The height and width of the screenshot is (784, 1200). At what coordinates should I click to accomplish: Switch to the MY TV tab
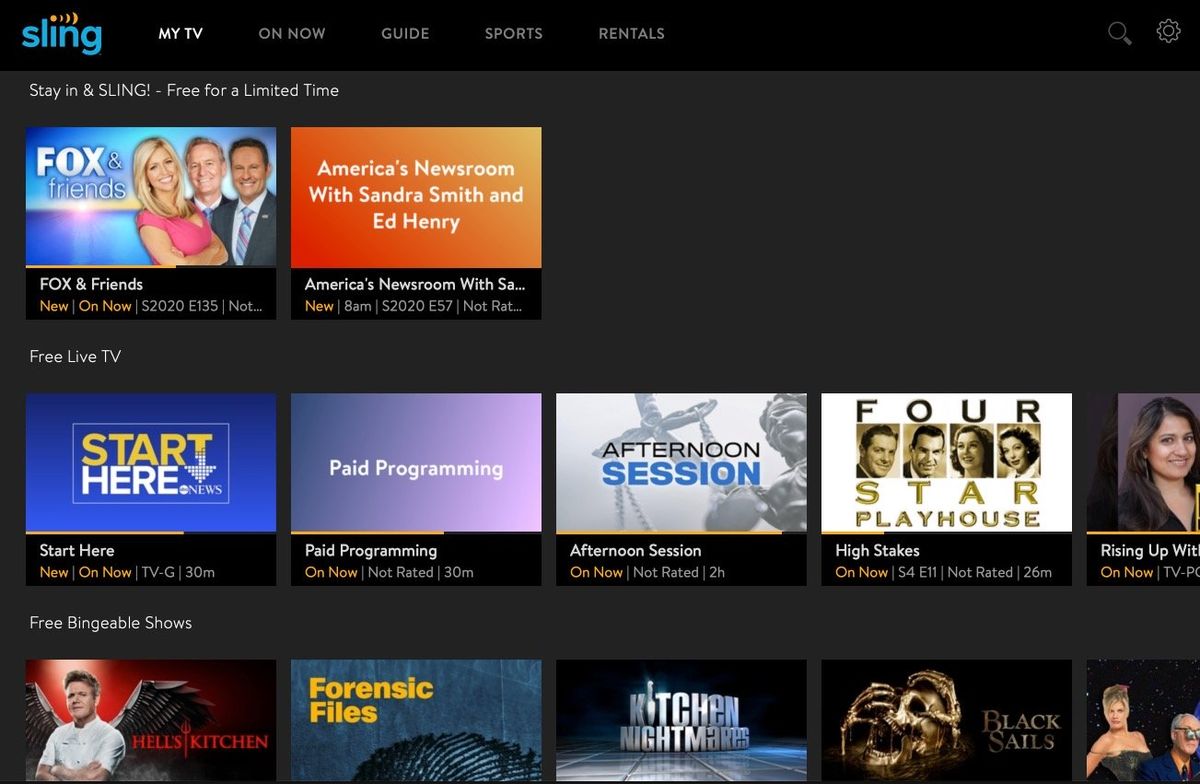tap(180, 33)
